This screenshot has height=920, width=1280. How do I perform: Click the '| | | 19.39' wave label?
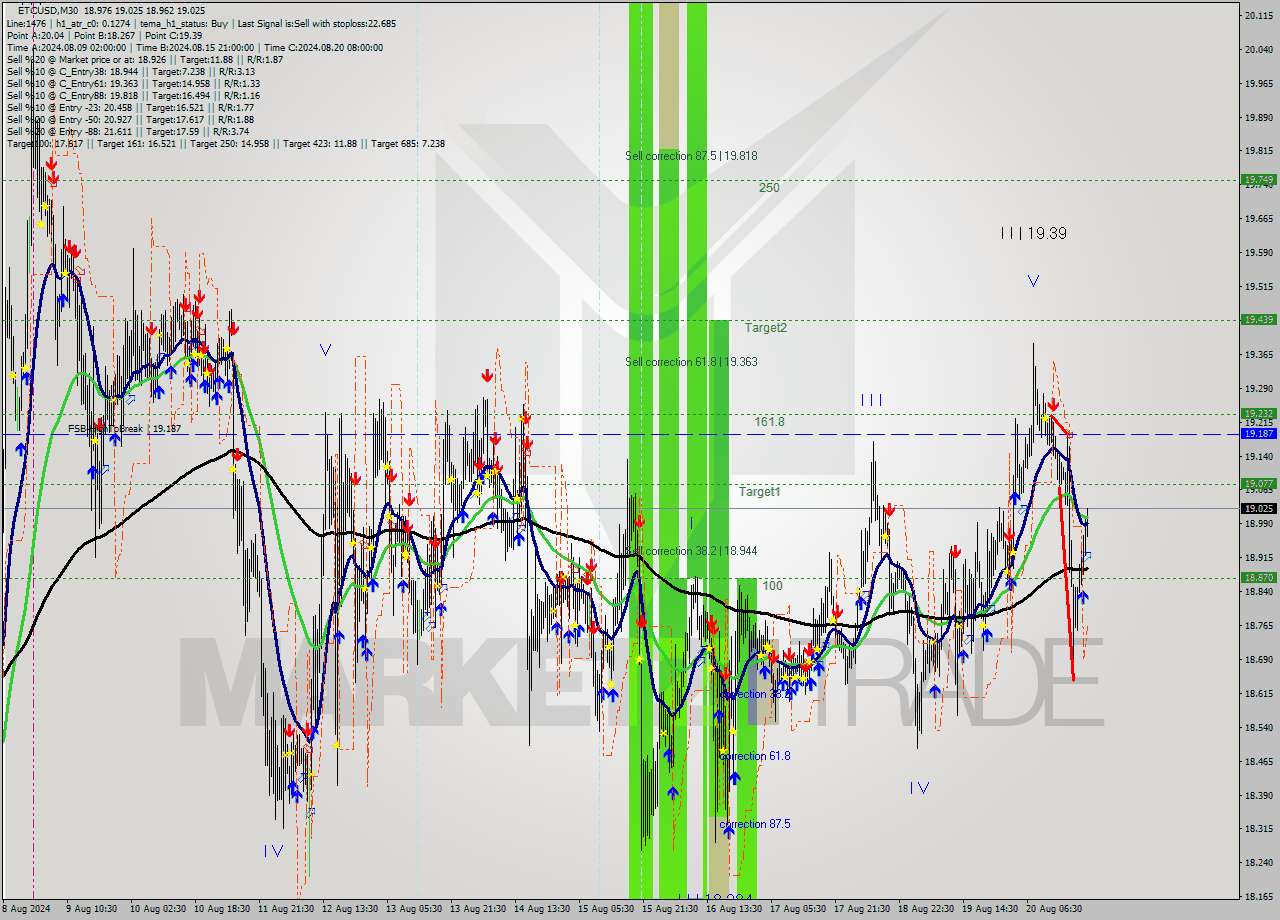pos(1034,233)
